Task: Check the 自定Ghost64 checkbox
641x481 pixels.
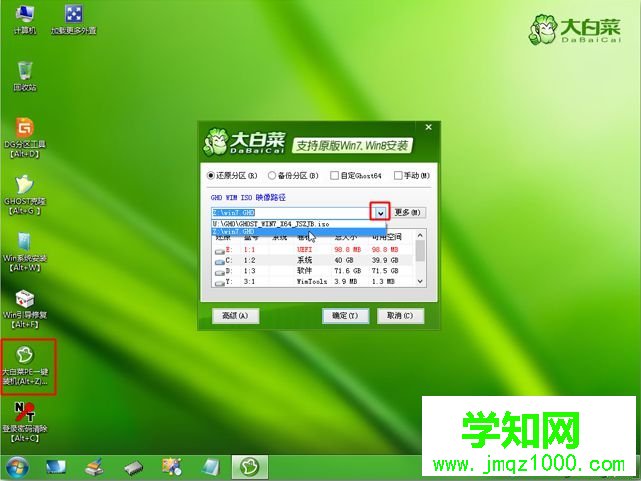Action: click(x=356, y=176)
